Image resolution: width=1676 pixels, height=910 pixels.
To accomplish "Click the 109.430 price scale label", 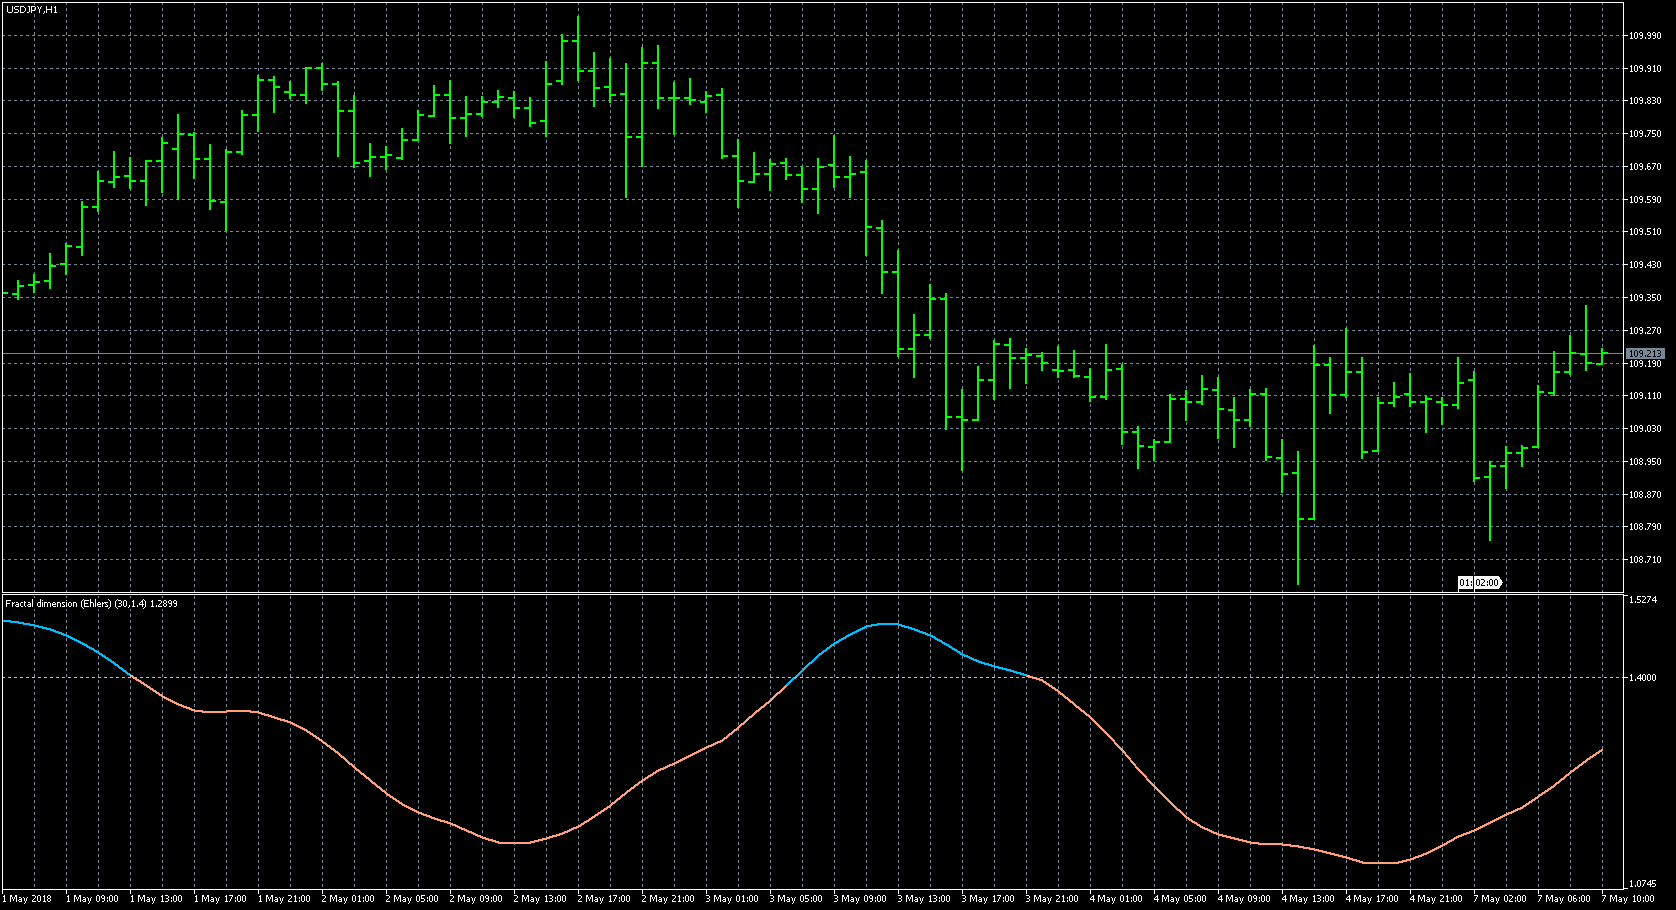I will click(x=1645, y=265).
